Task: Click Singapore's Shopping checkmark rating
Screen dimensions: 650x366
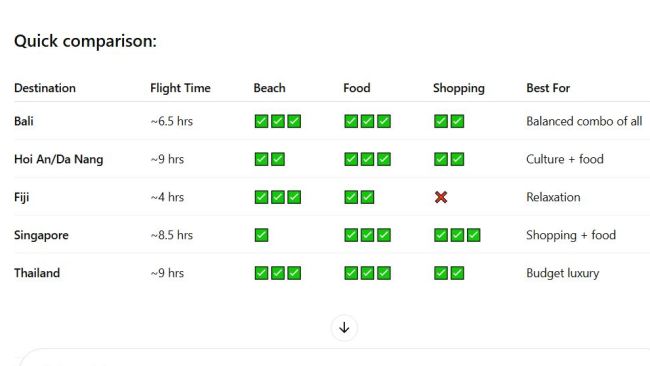Action: pyautogui.click(x=457, y=235)
